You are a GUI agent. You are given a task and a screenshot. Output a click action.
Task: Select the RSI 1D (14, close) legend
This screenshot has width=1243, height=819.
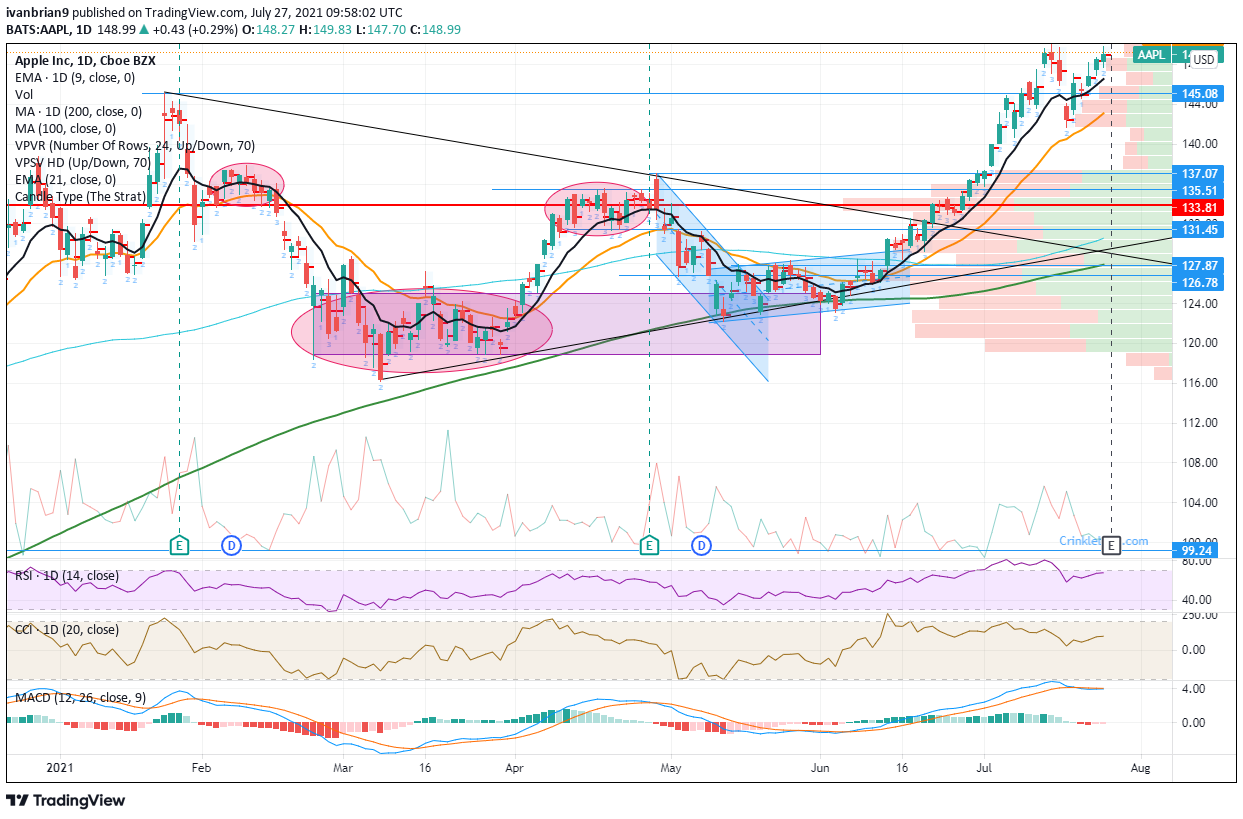(x=66, y=576)
